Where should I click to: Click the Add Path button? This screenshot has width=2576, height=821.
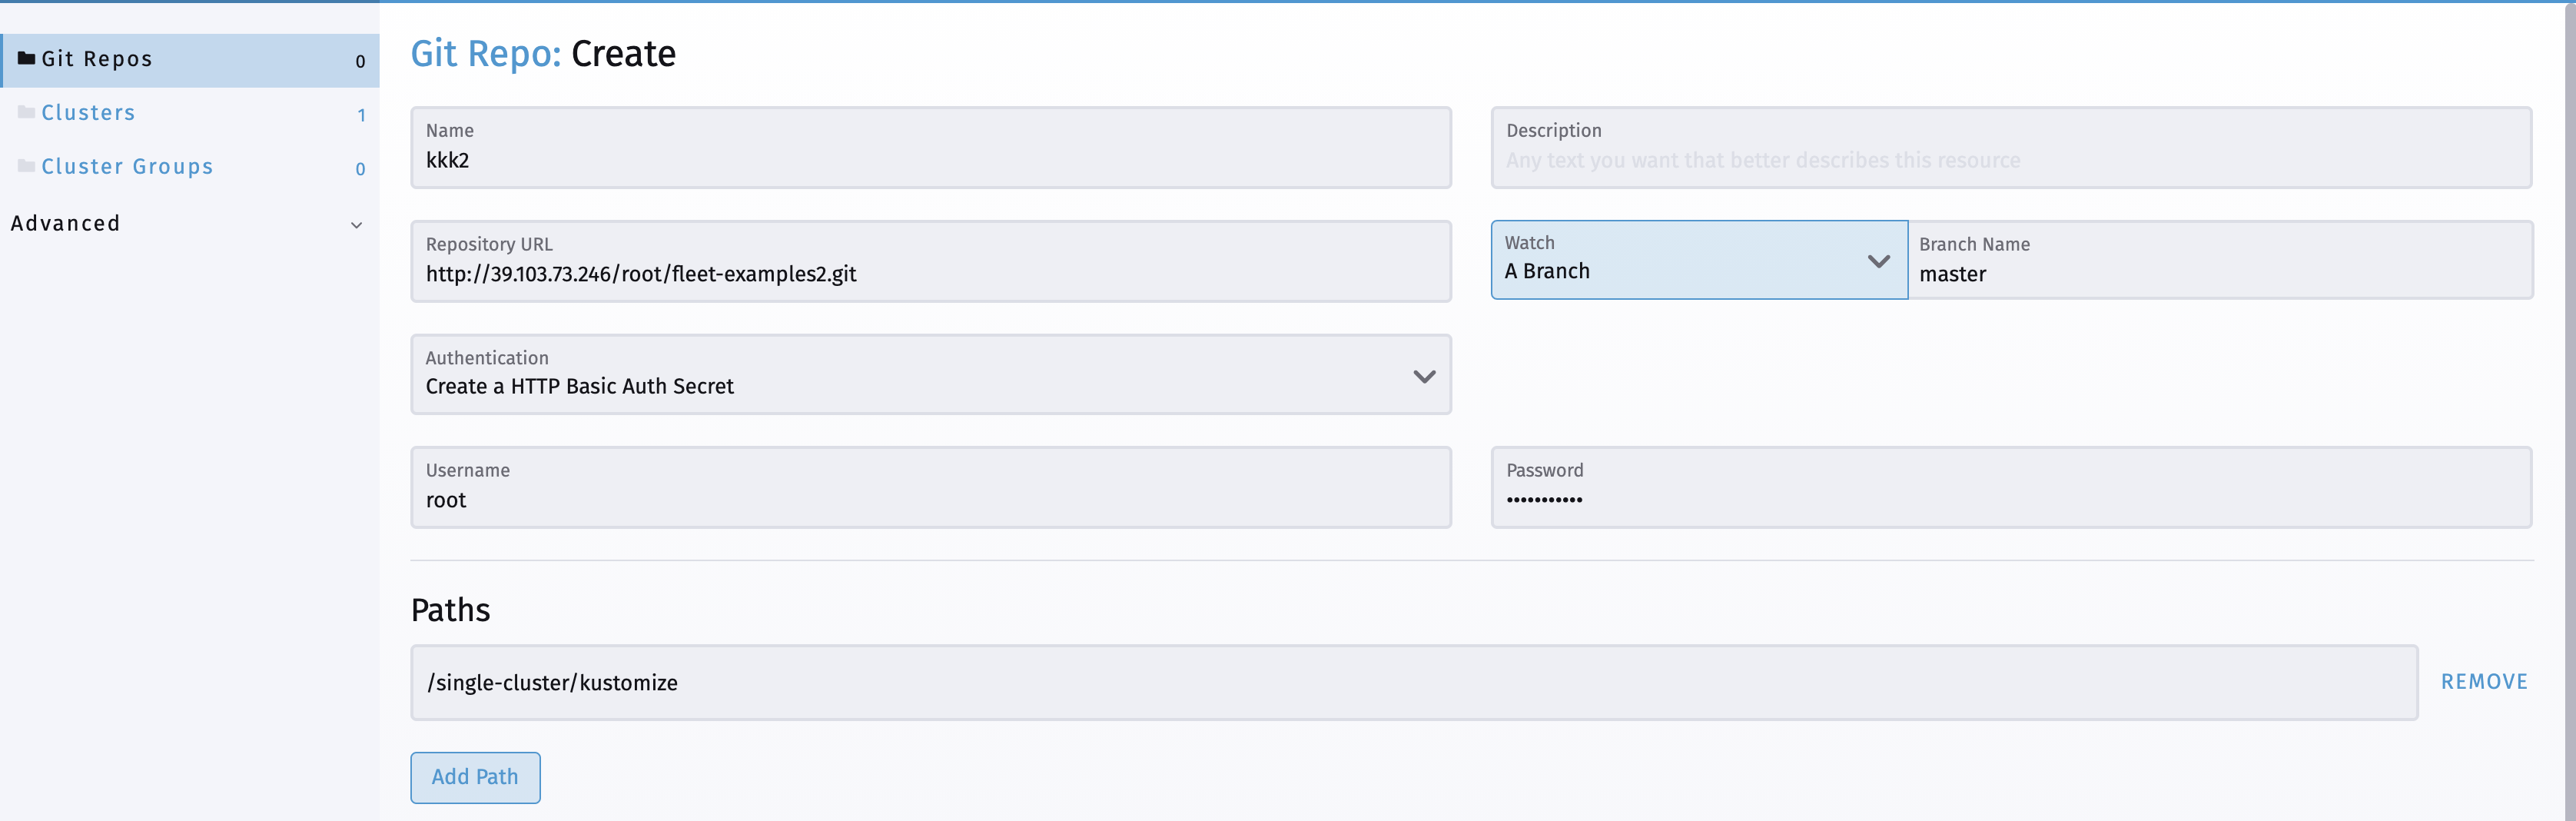[x=475, y=777]
